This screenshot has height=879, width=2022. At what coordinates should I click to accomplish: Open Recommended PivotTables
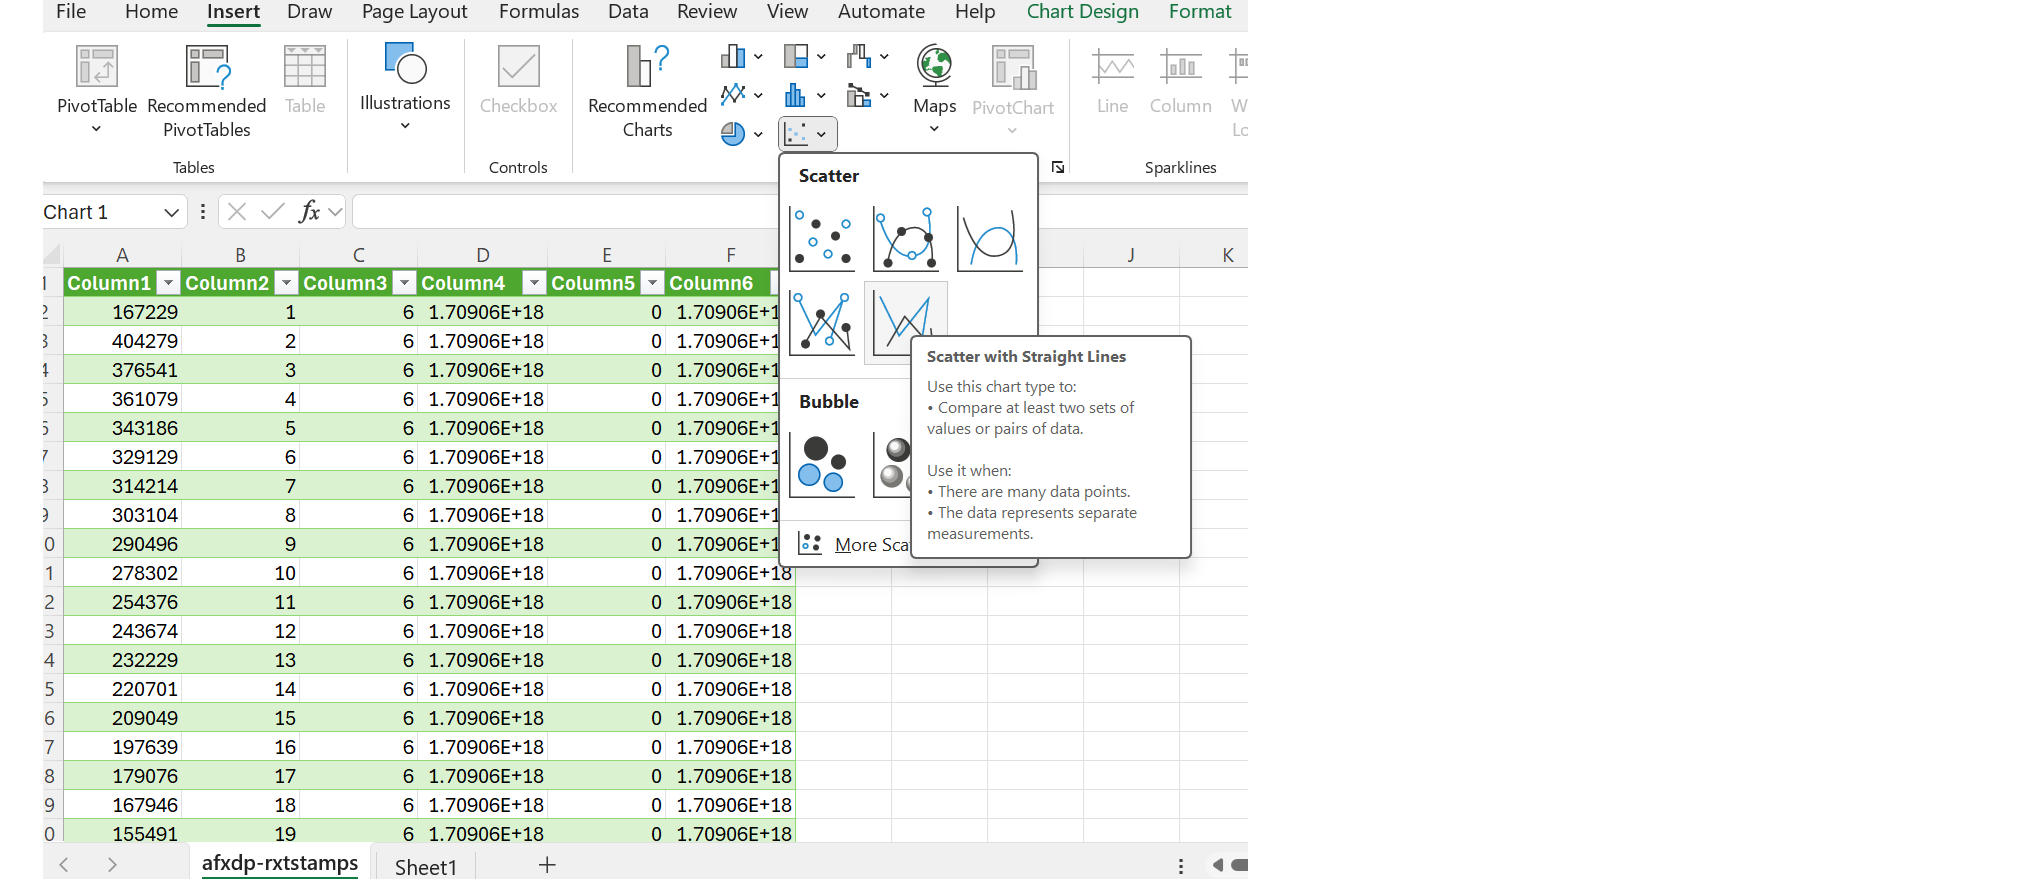coord(207,90)
